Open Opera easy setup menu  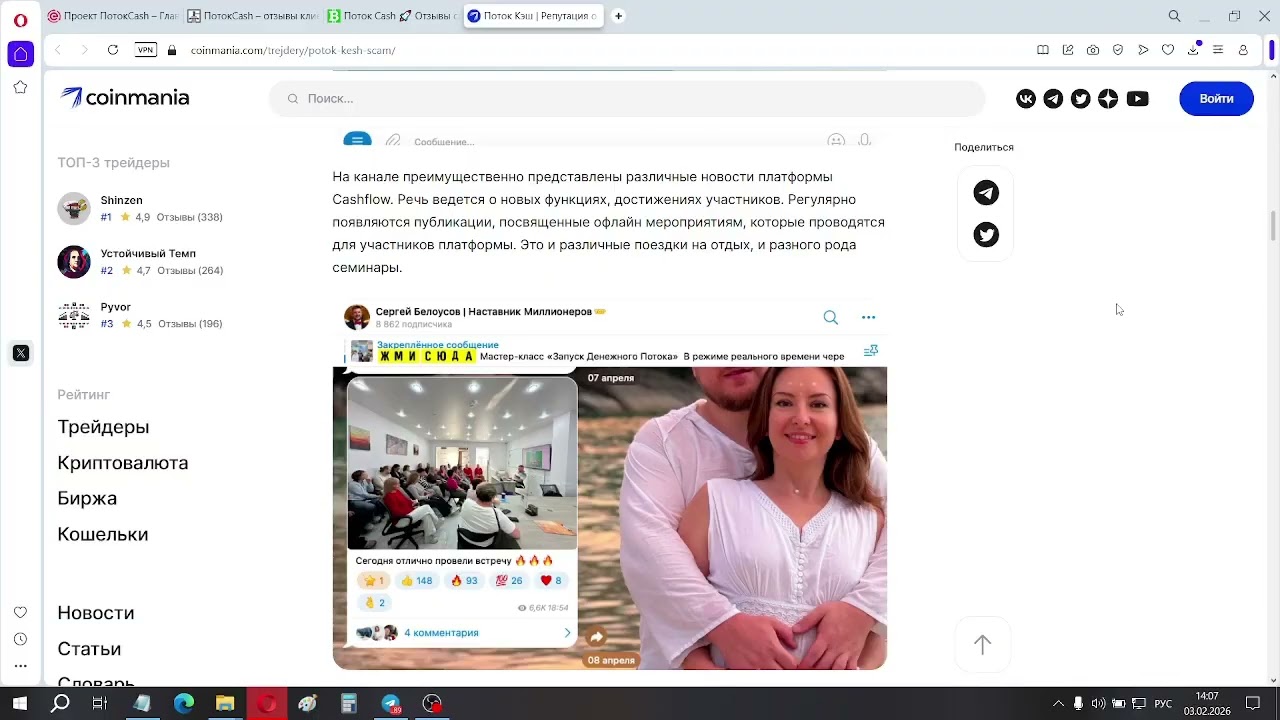point(1218,50)
